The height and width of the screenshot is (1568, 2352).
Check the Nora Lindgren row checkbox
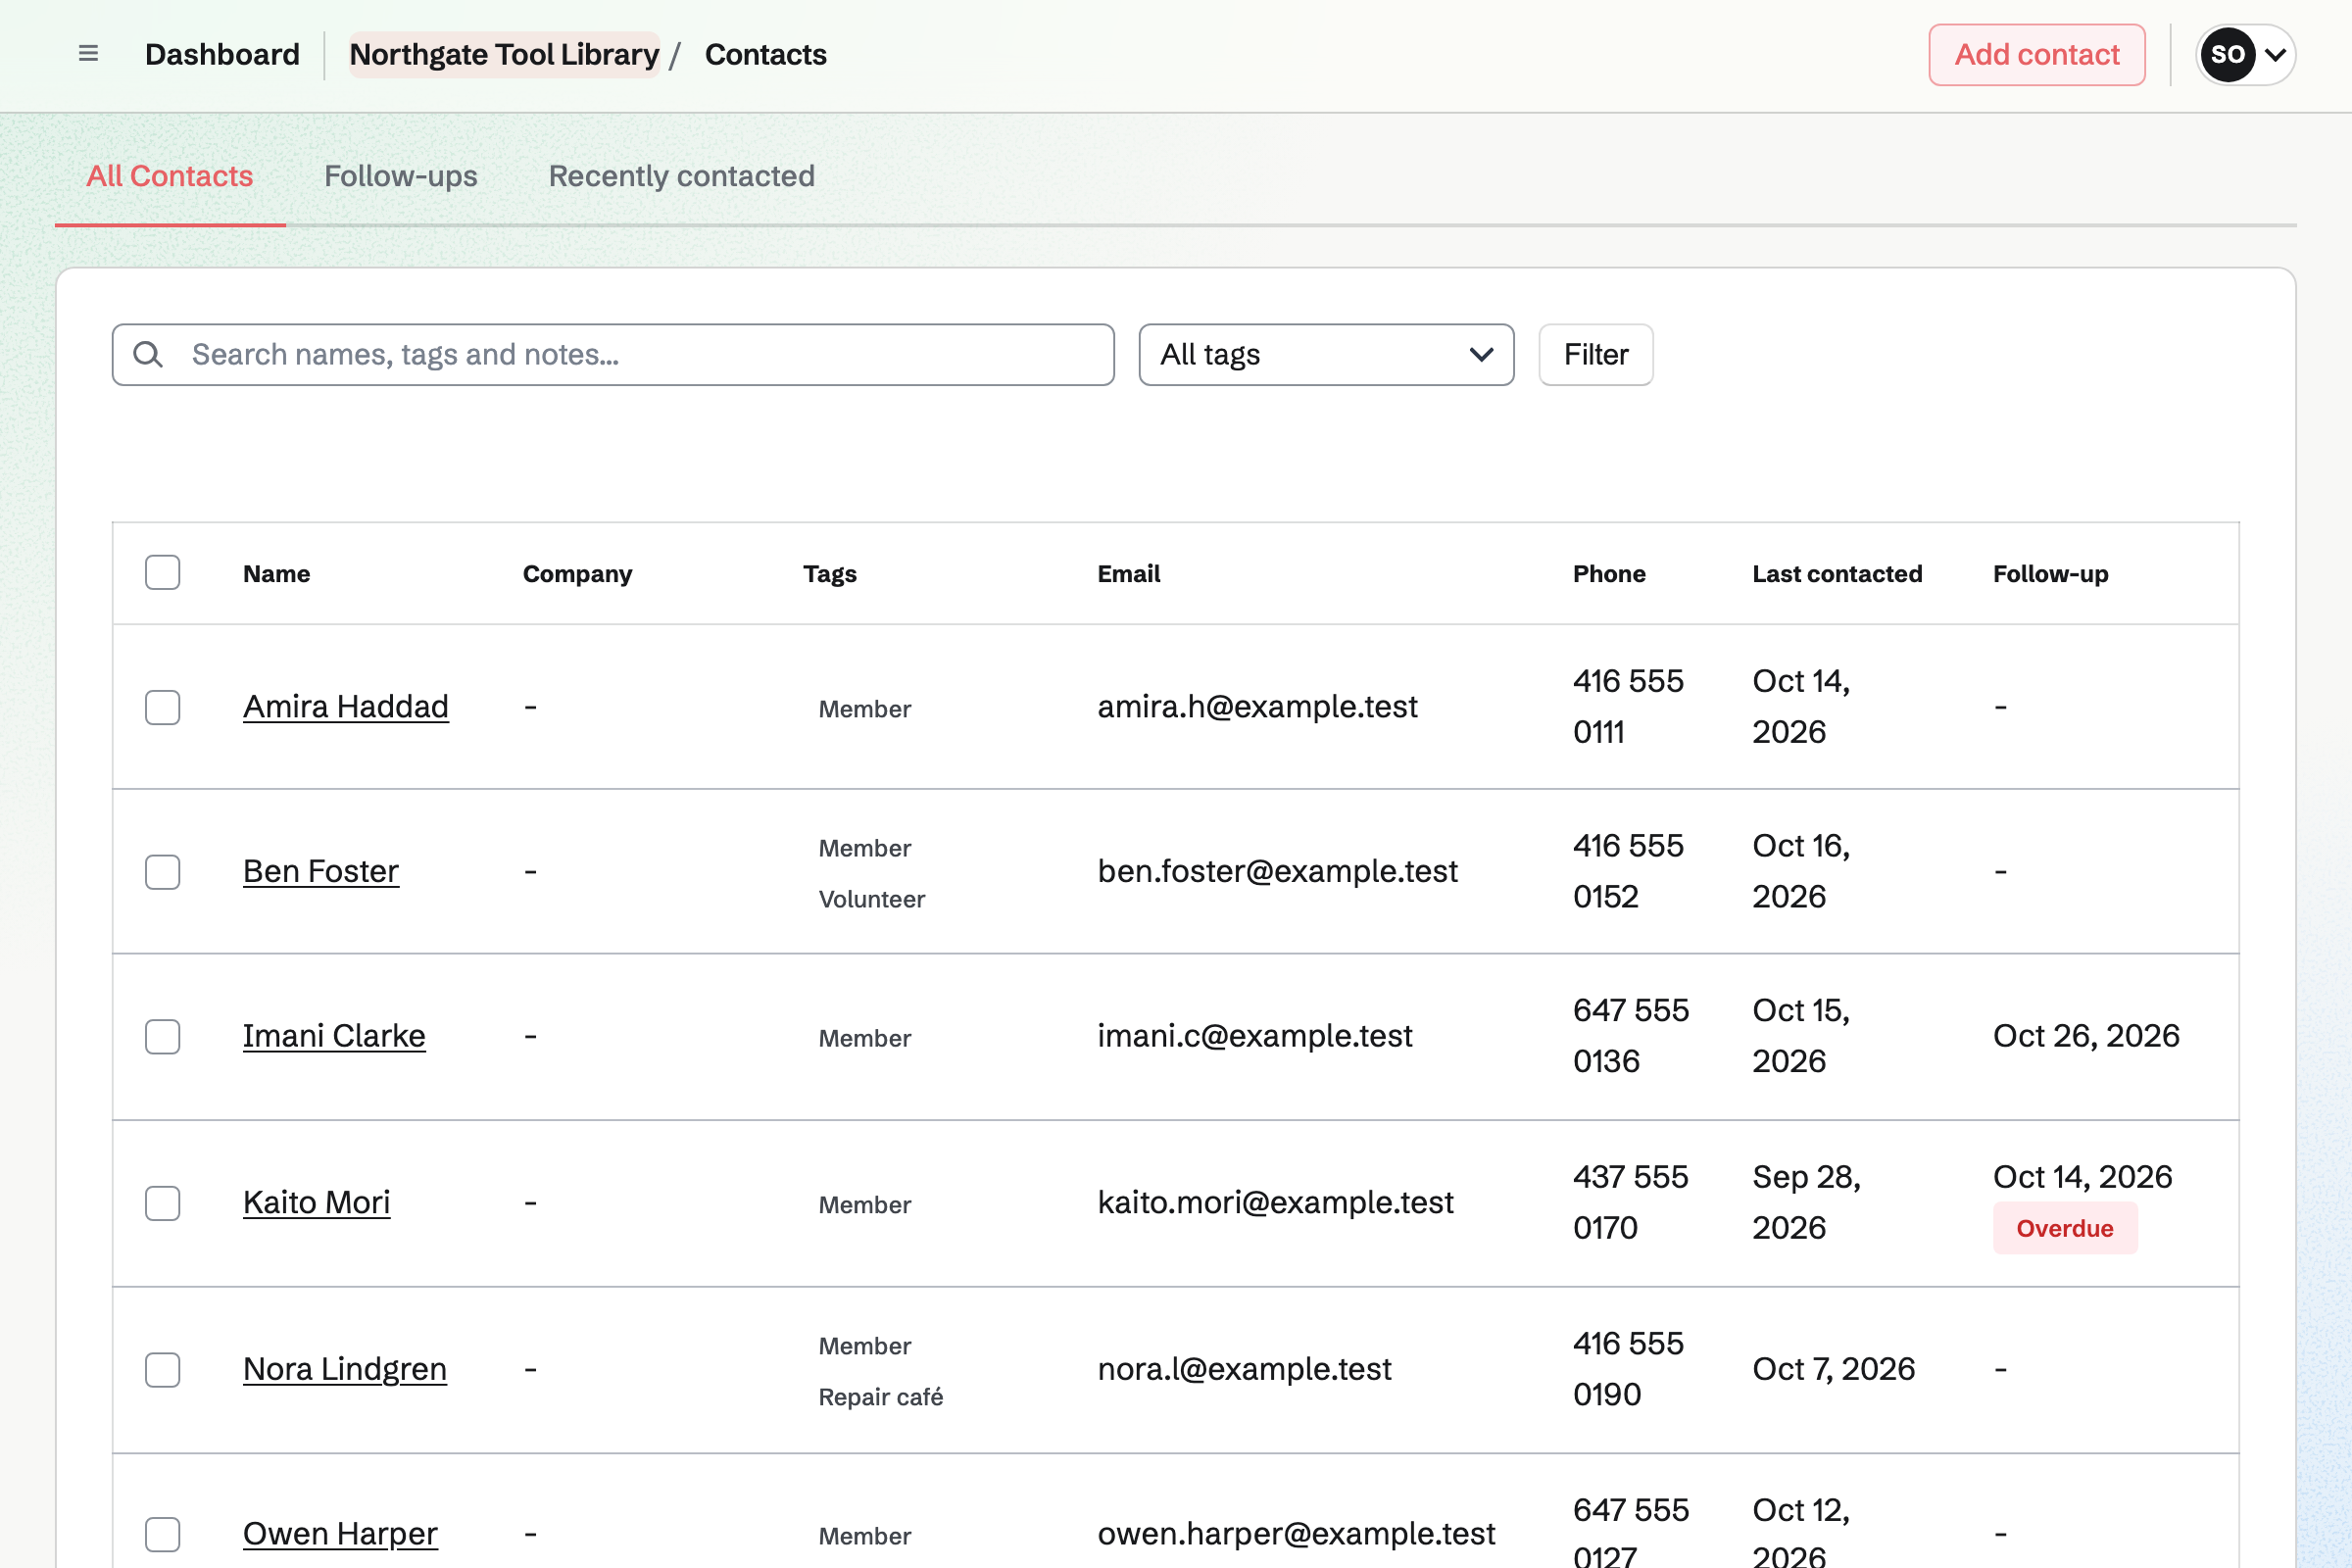coord(162,1369)
